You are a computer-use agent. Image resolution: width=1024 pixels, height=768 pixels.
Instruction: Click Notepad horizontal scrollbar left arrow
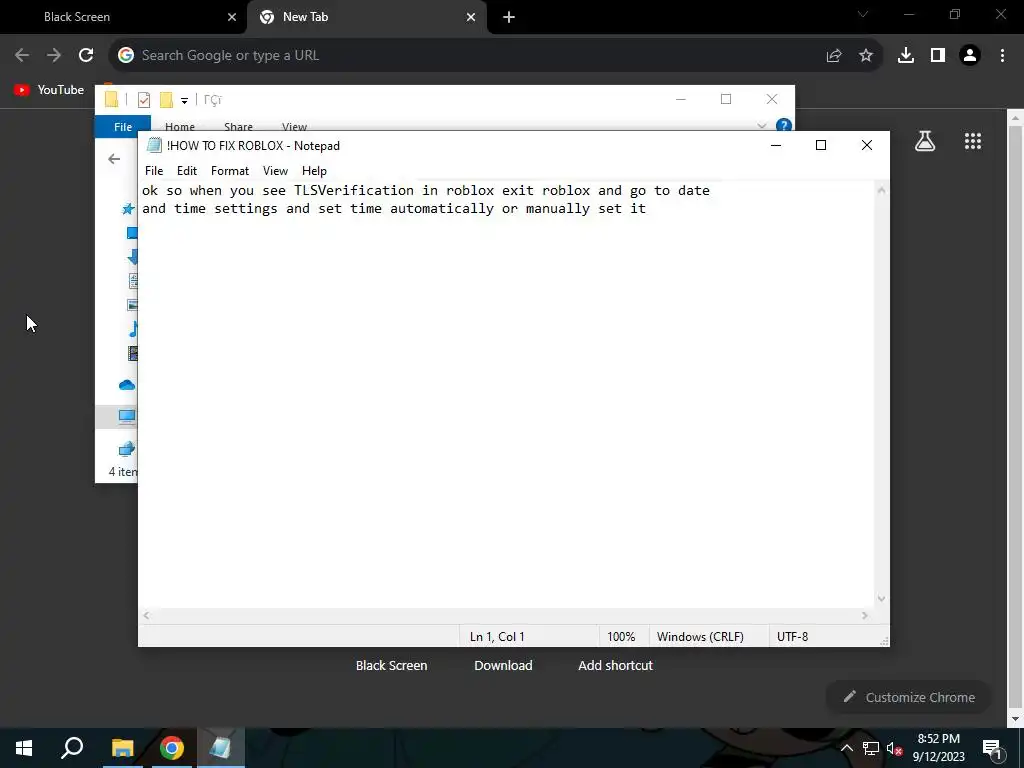click(x=147, y=615)
